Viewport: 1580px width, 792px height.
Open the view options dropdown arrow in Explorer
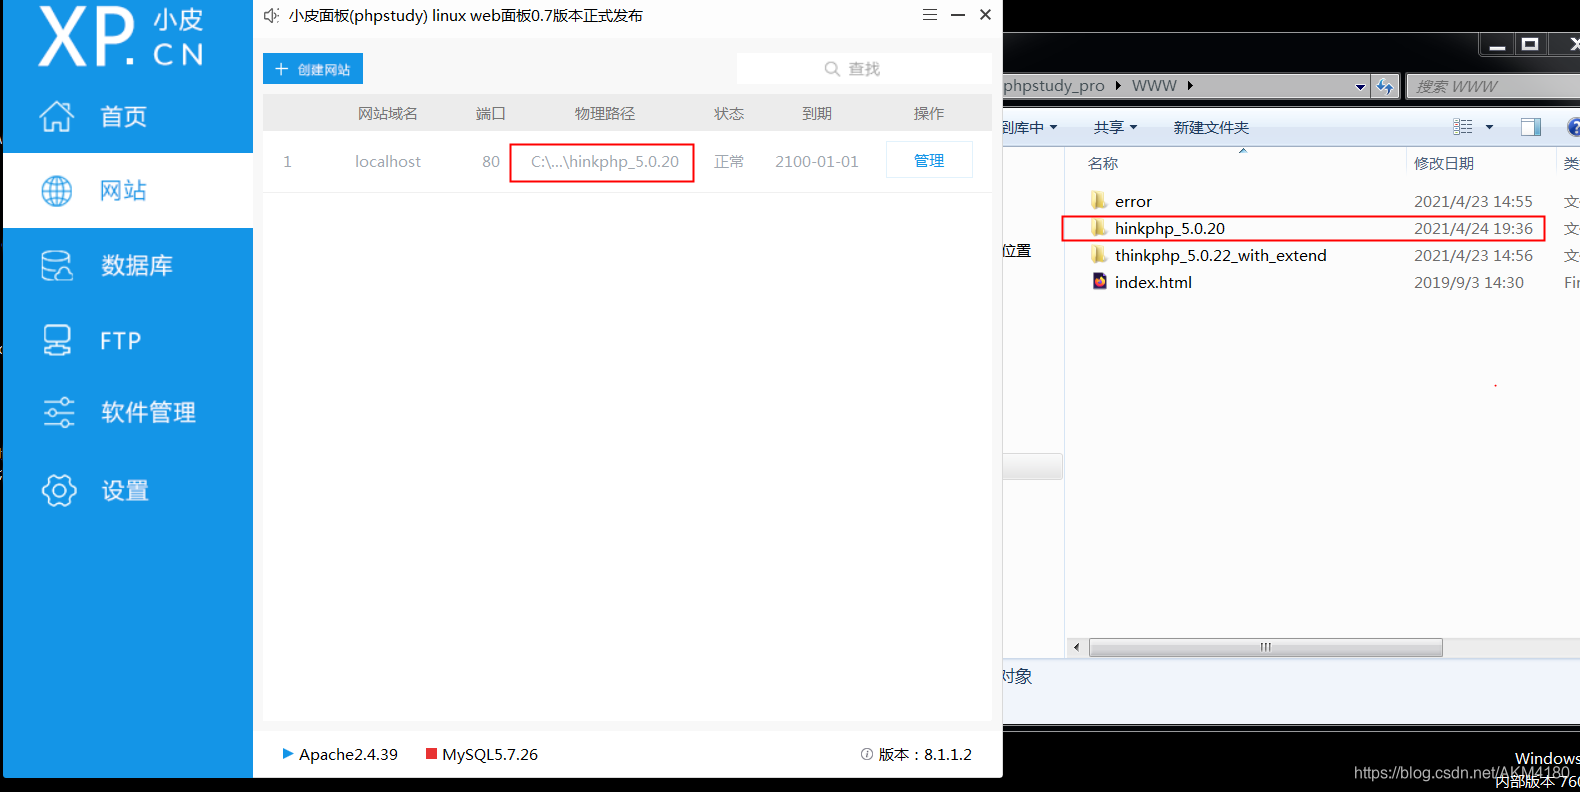click(x=1489, y=127)
